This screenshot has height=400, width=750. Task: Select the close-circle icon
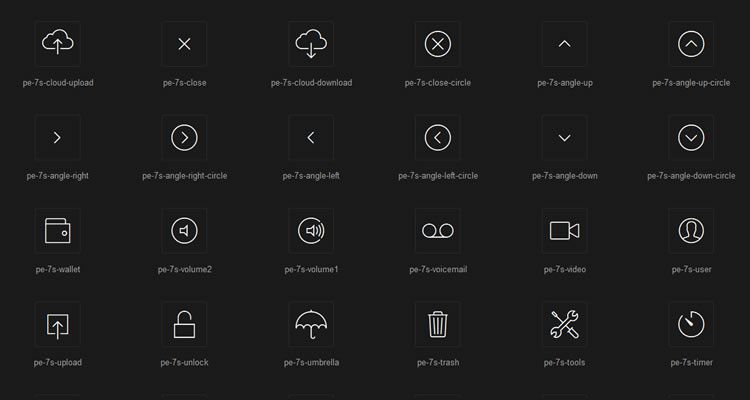438,44
